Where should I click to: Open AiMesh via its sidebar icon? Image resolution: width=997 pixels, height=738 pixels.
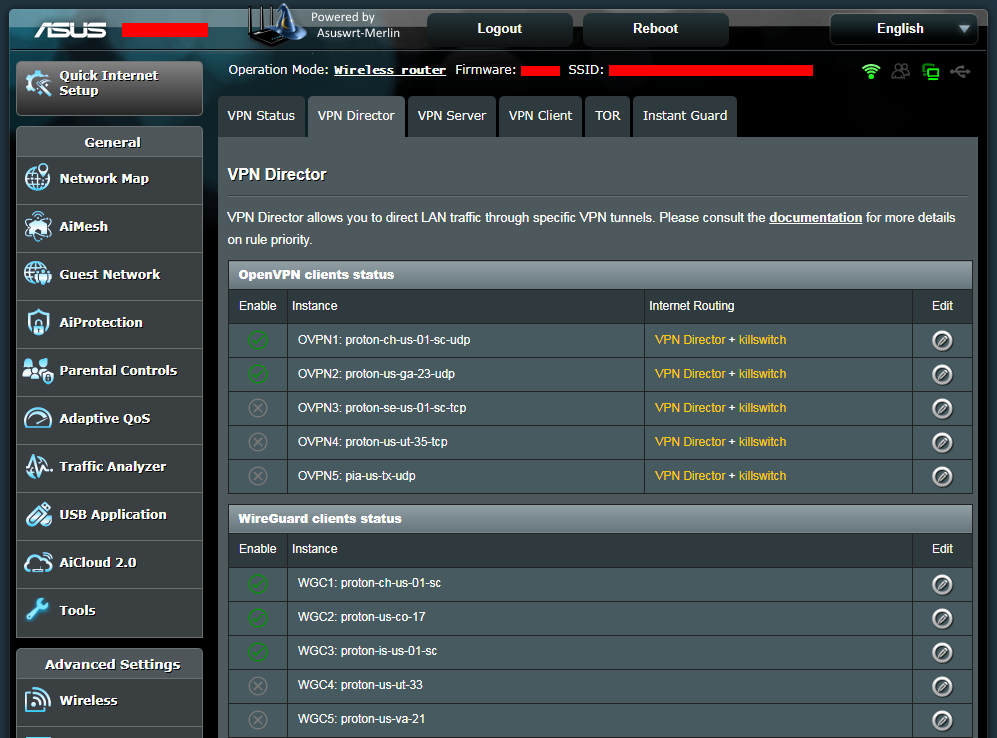pos(38,226)
